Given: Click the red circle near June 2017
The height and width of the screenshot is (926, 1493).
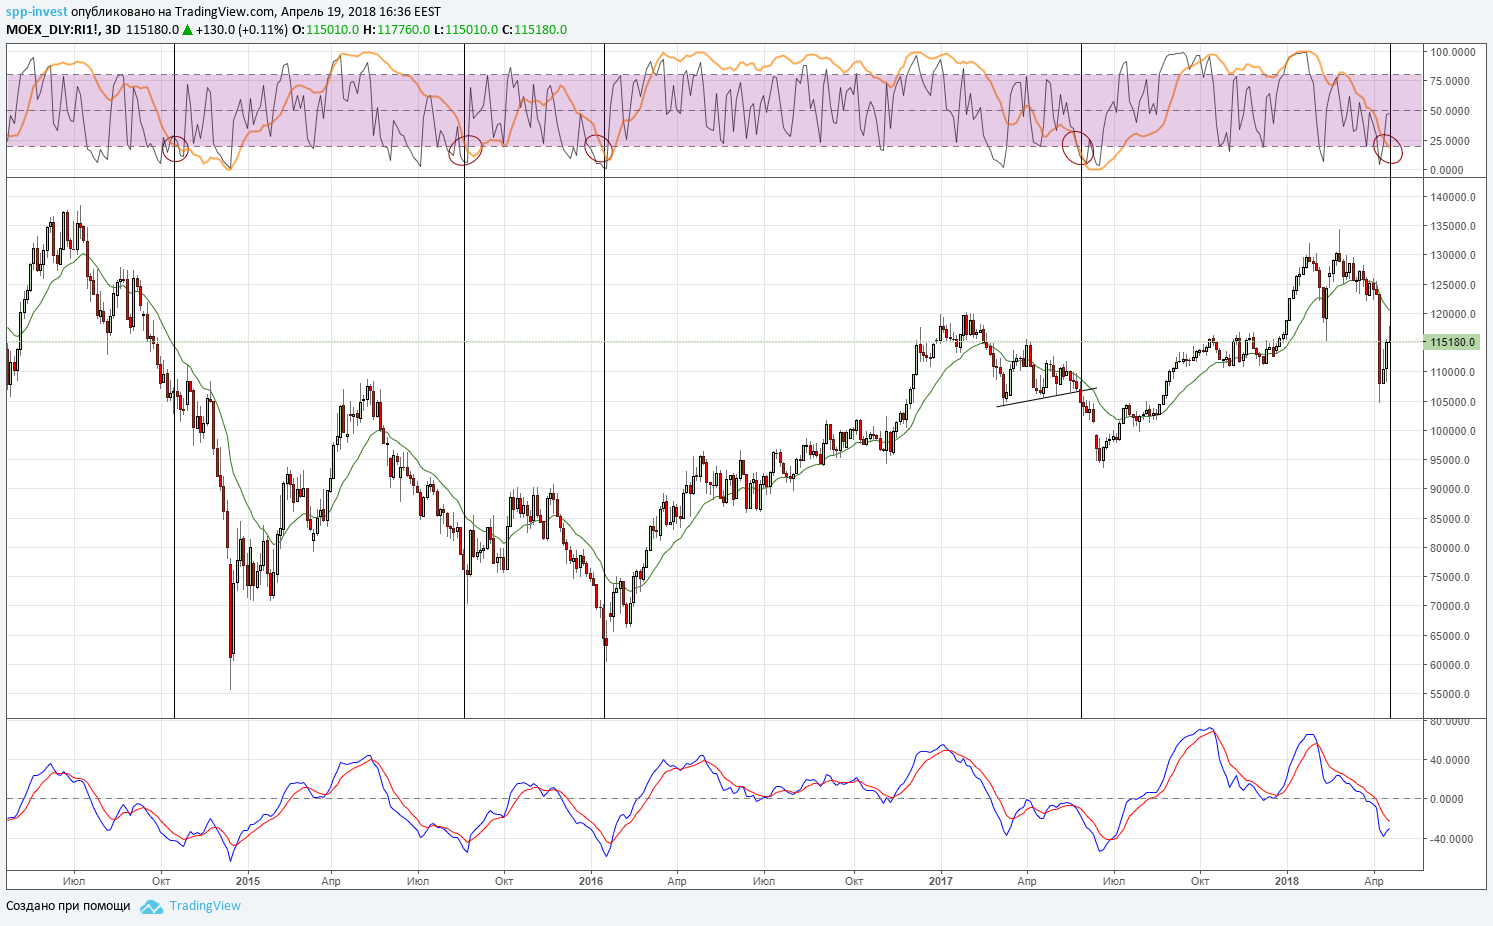Looking at the screenshot, I should point(1078,147).
